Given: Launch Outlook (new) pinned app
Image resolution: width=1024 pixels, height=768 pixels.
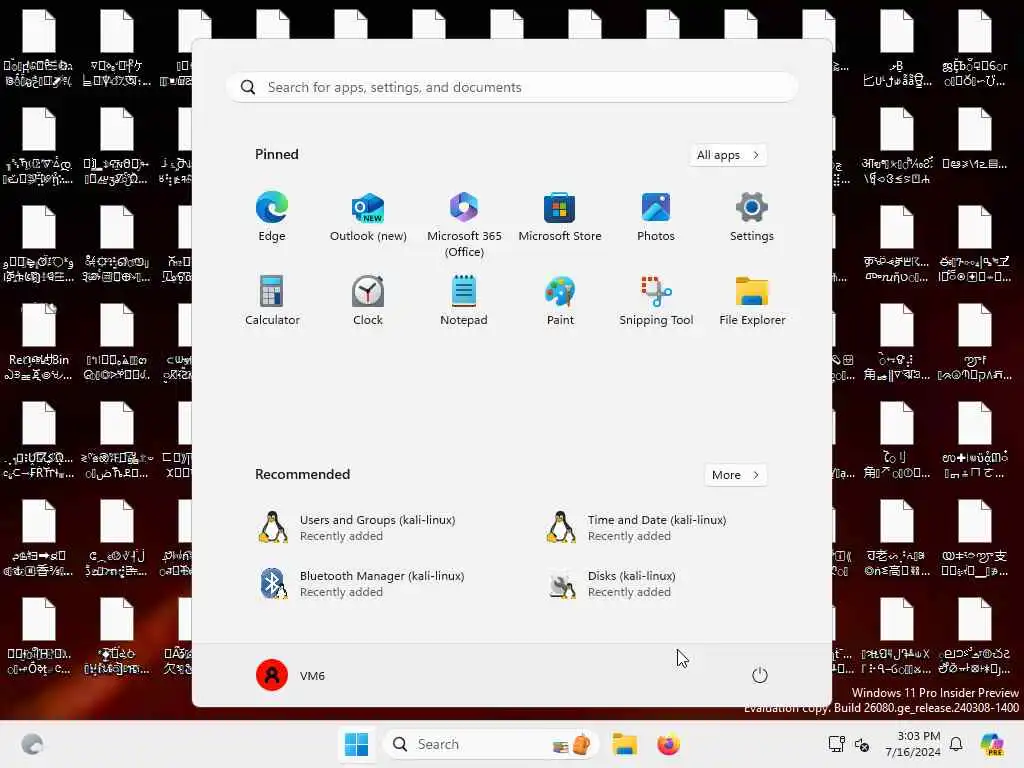Looking at the screenshot, I should coord(368,217).
